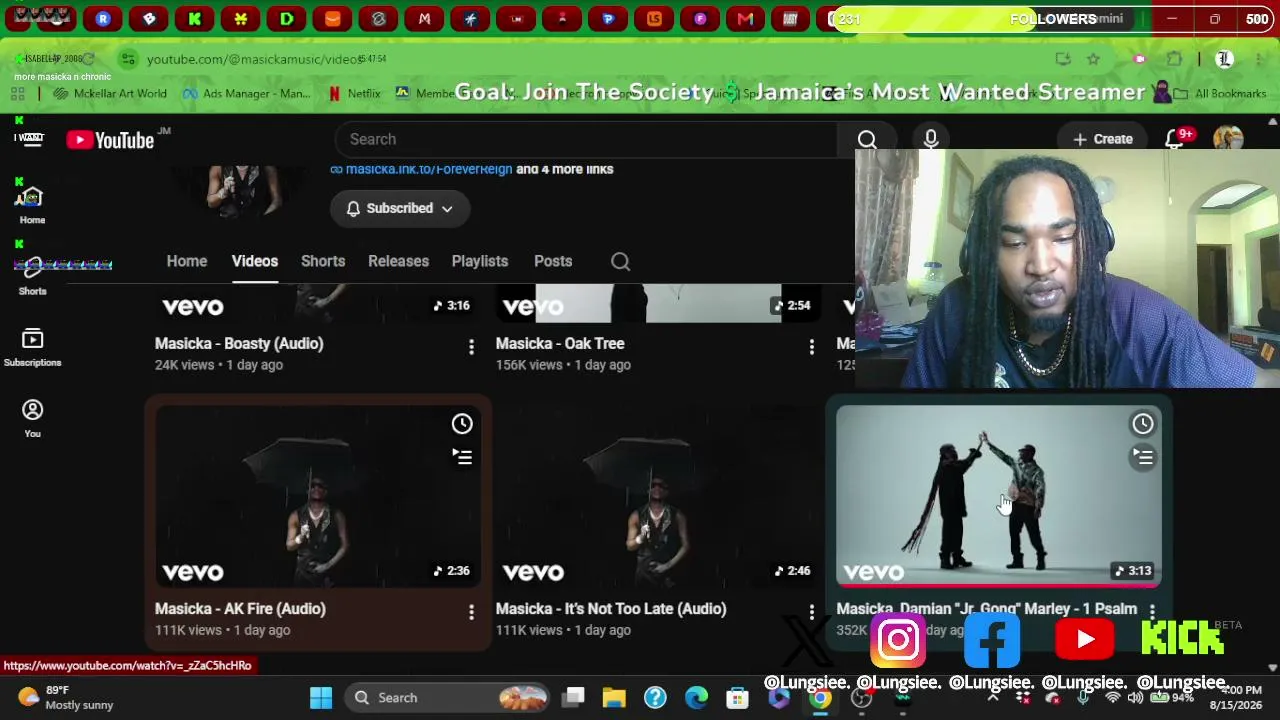Image resolution: width=1280 pixels, height=720 pixels.
Task: Open the Masicka - Boasty (Audio) title
Action: (239, 343)
